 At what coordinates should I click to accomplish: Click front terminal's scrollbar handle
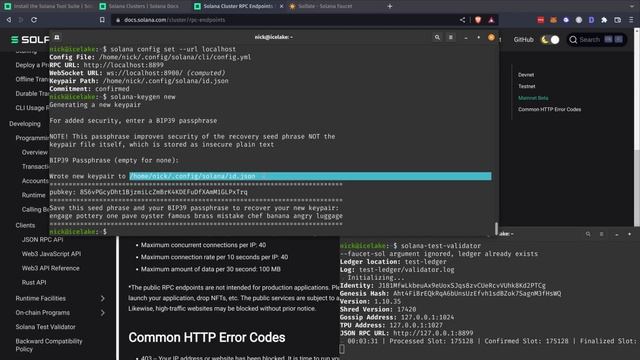click(496, 229)
